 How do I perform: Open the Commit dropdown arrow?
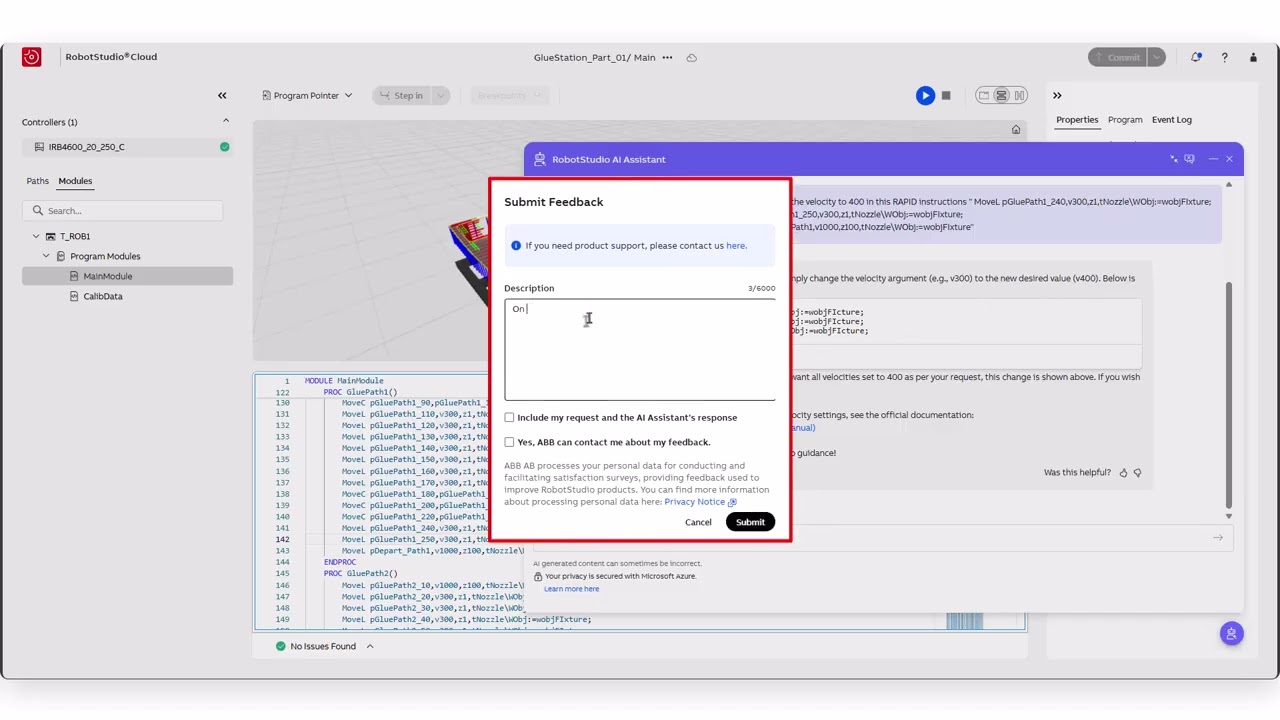click(x=1157, y=57)
